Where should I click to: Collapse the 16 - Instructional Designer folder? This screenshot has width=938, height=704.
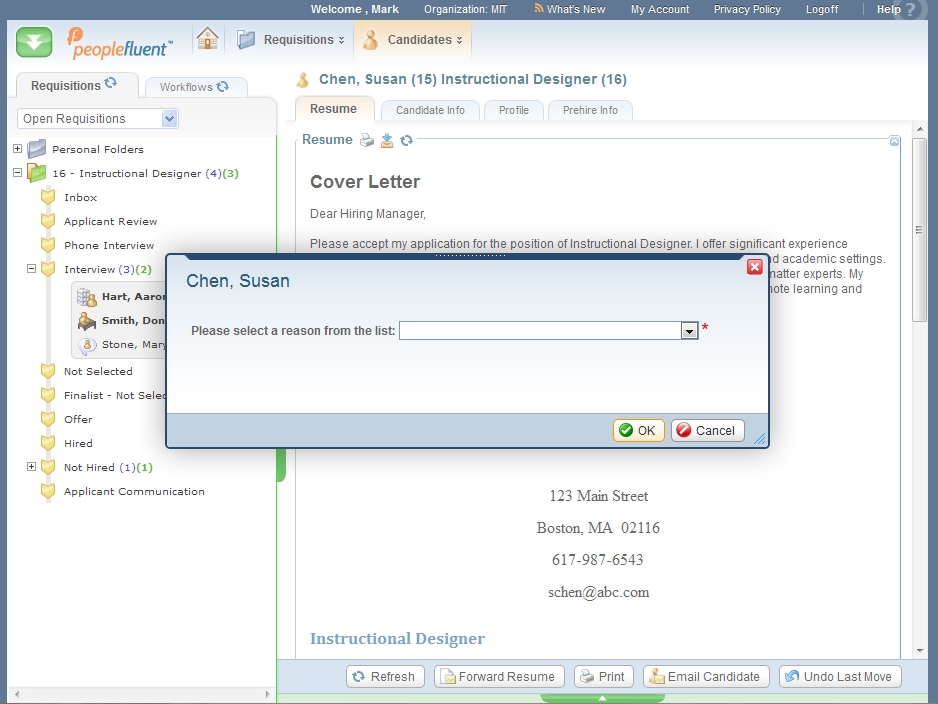tap(17, 173)
